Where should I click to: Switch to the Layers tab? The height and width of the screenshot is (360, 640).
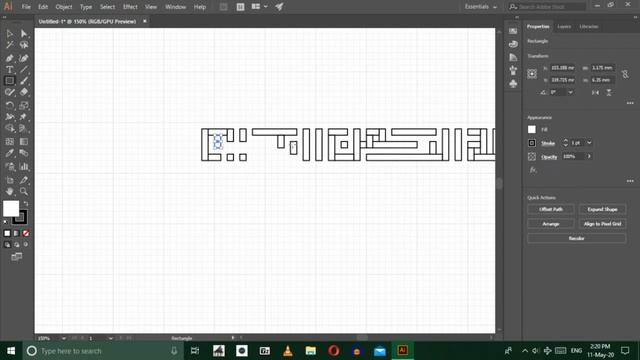point(564,27)
